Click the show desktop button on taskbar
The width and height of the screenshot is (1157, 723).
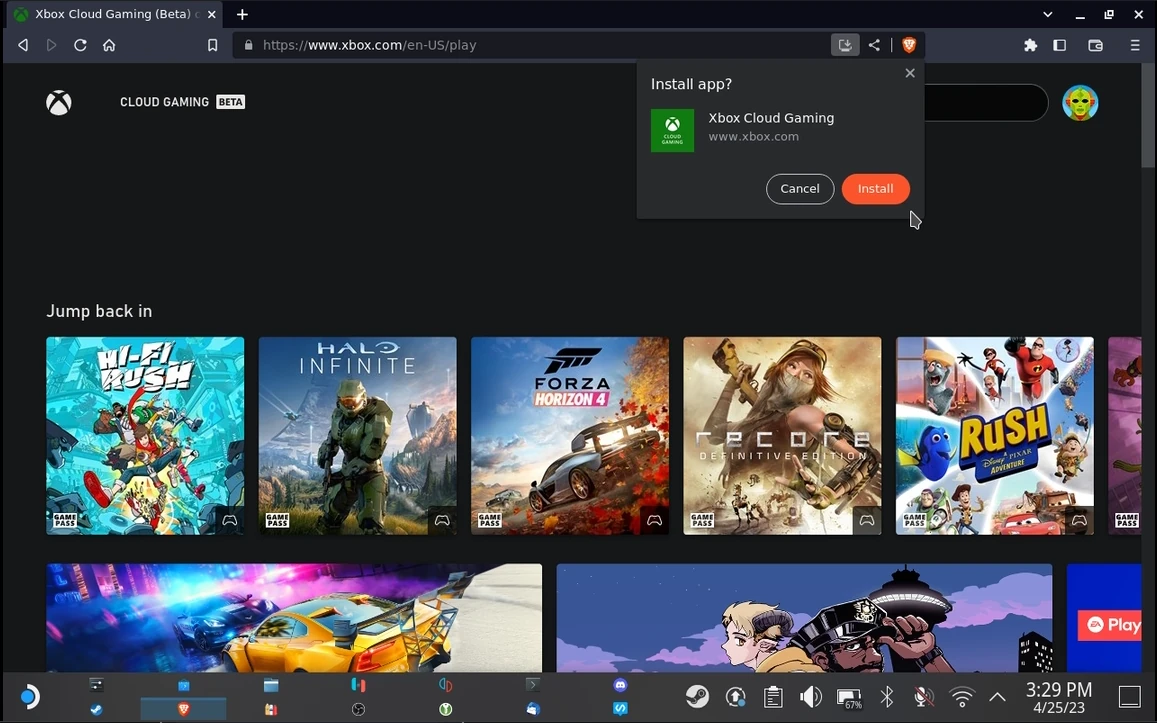[x=1130, y=696]
